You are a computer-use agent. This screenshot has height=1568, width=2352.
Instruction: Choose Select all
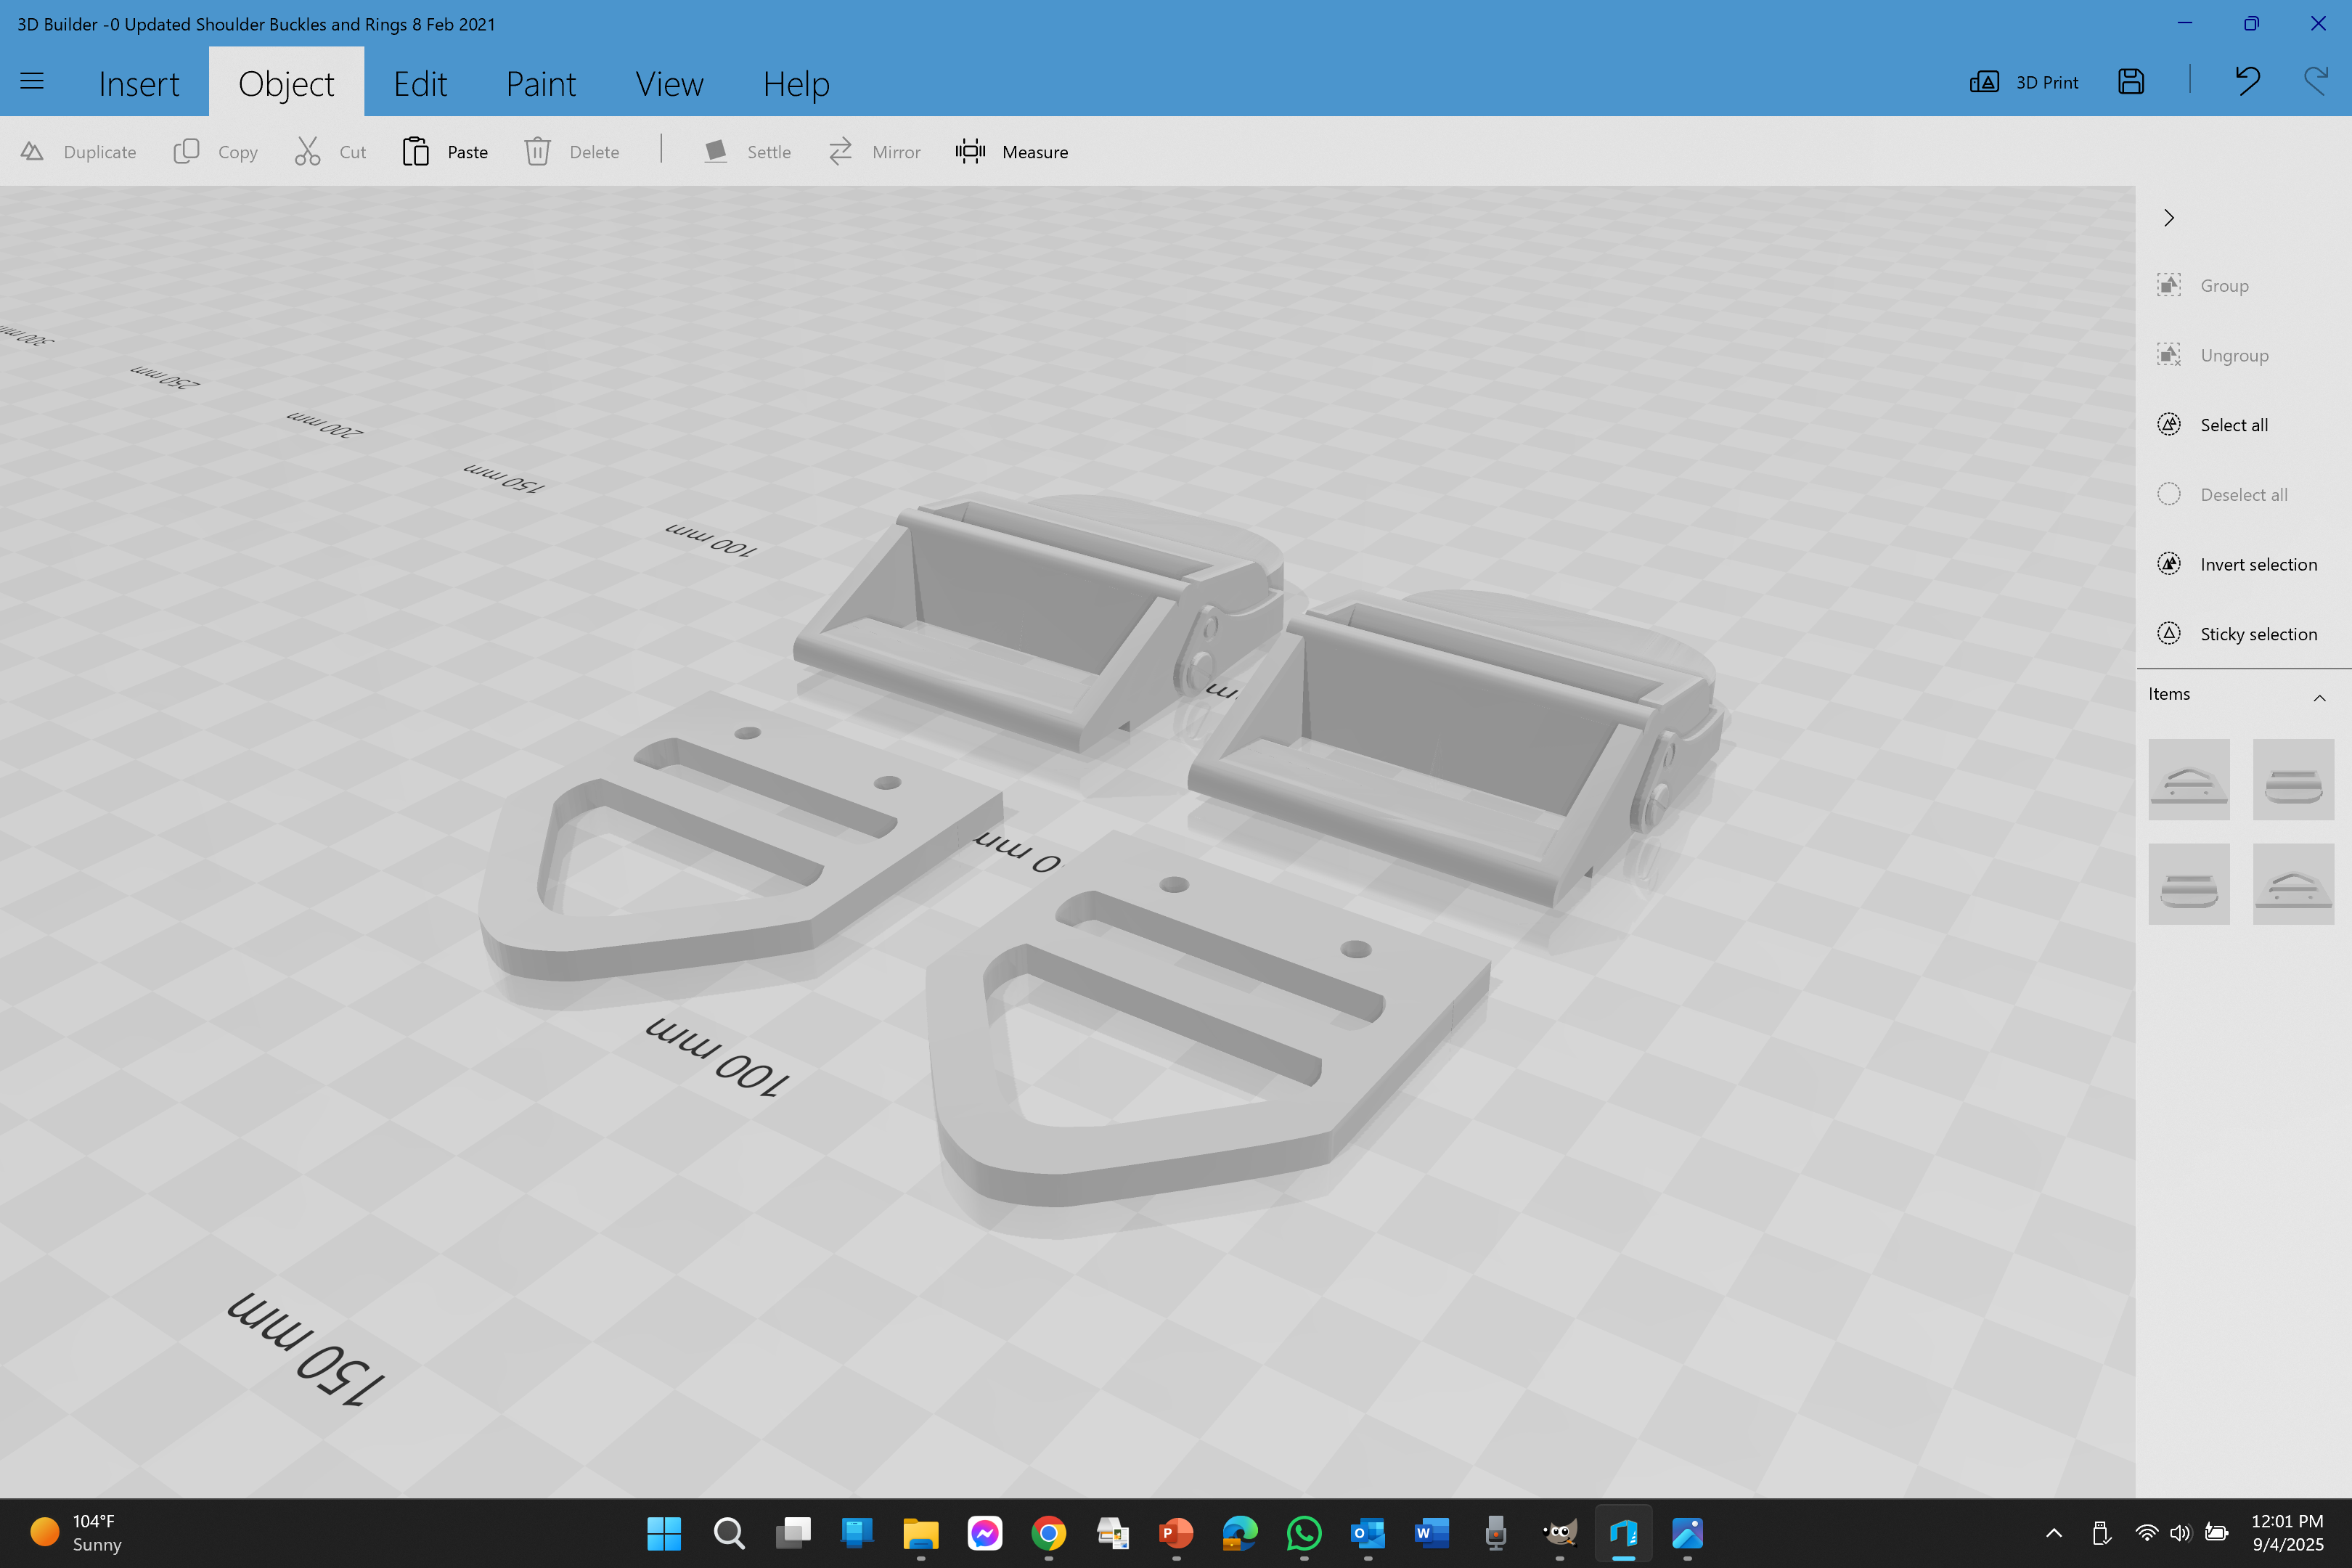[2212, 425]
